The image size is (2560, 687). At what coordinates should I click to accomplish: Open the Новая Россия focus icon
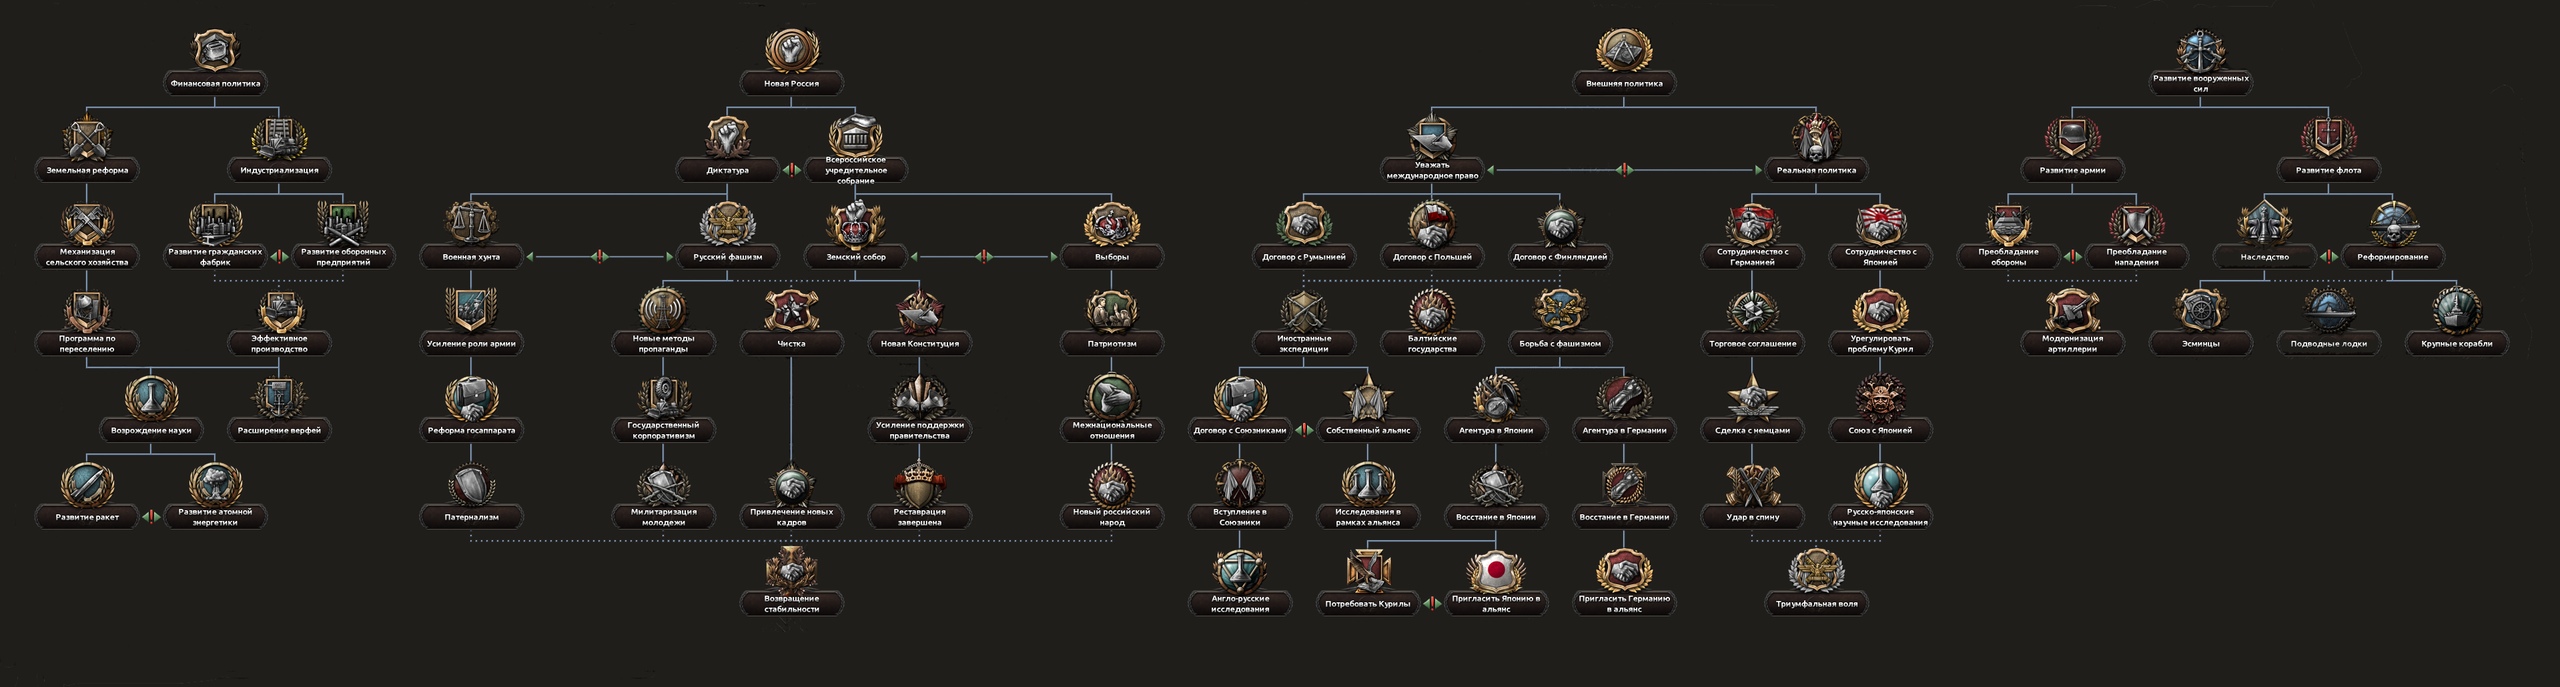point(791,51)
